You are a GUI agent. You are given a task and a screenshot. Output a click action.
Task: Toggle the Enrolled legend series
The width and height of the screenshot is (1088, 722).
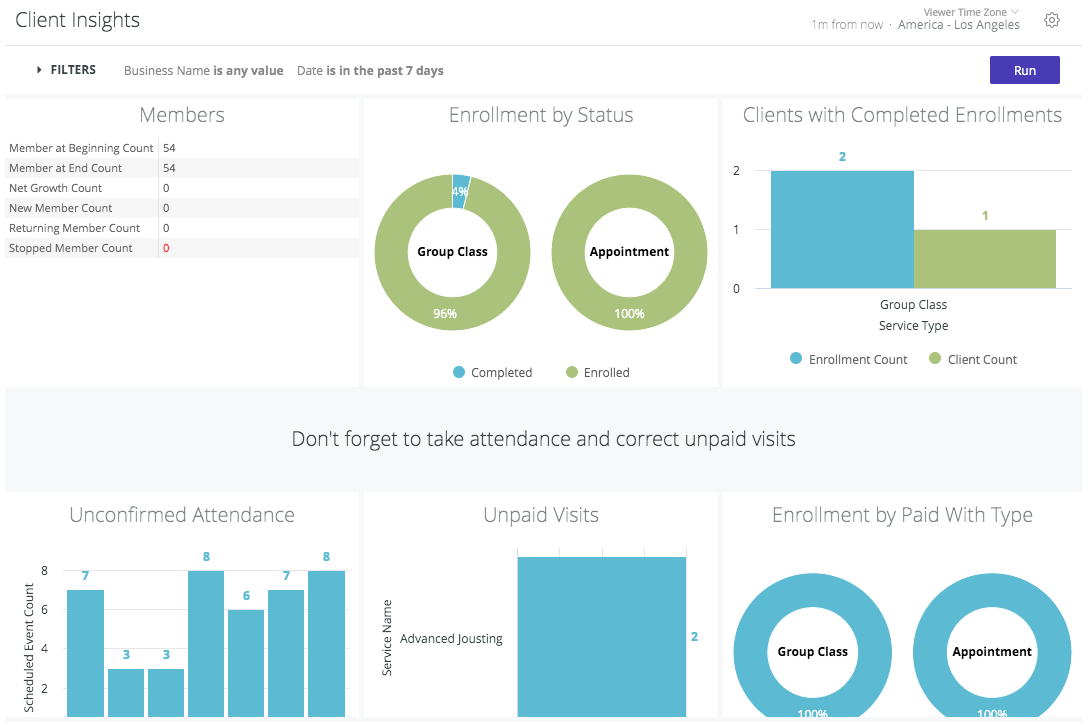point(605,372)
